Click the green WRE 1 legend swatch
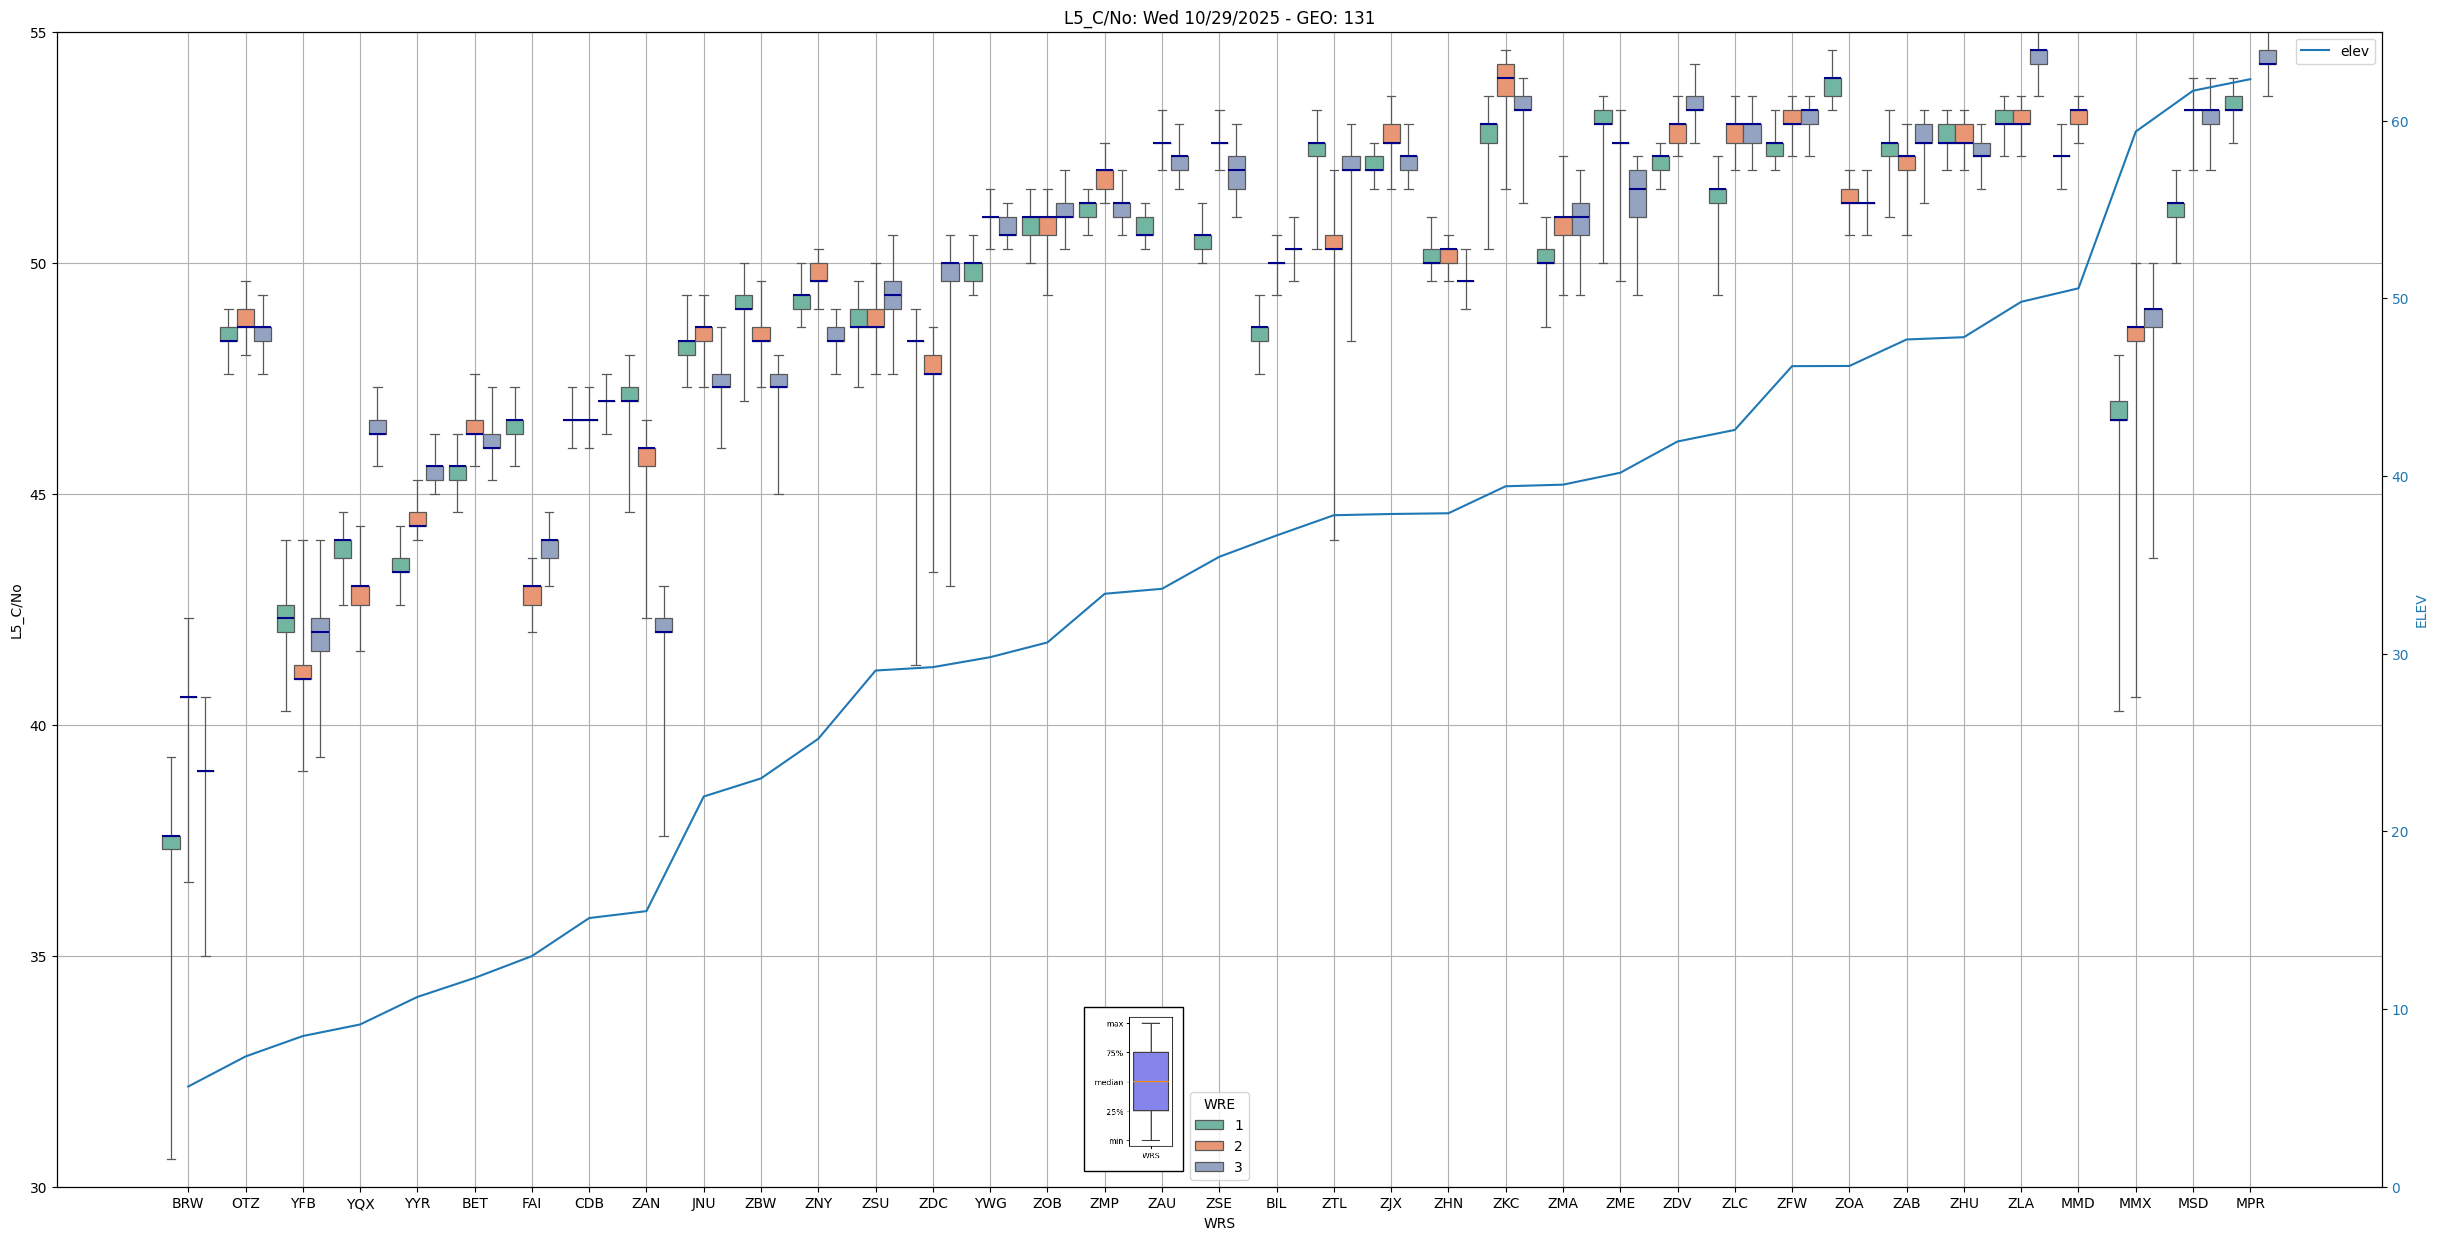This screenshot has height=1240, width=2438. (x=1208, y=1125)
